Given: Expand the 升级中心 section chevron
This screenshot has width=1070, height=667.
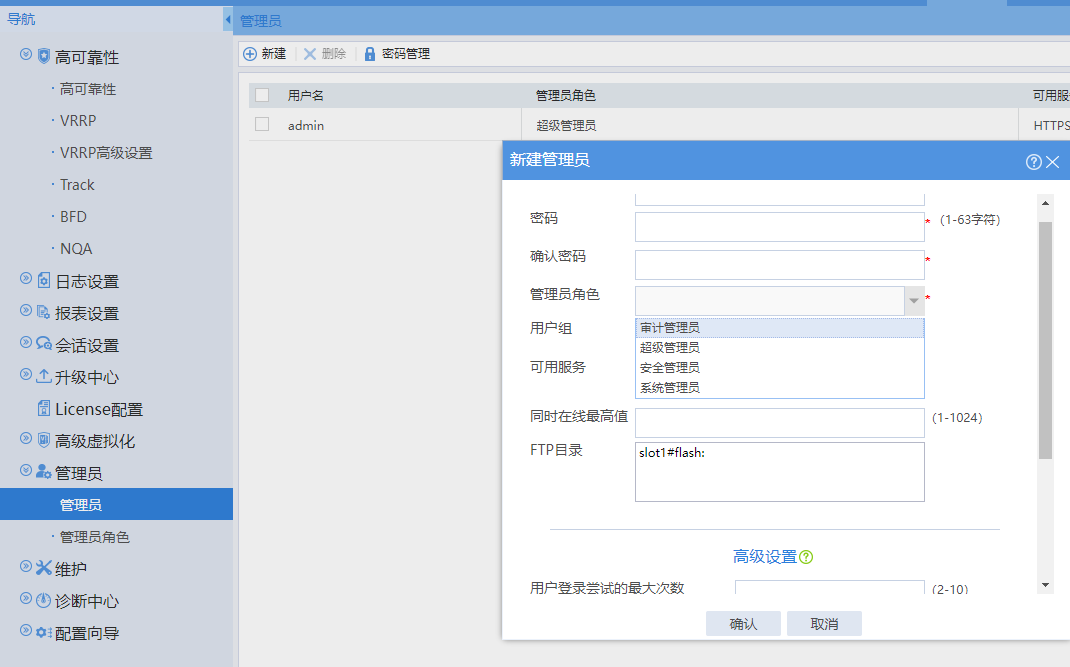Looking at the screenshot, I should tap(26, 374).
